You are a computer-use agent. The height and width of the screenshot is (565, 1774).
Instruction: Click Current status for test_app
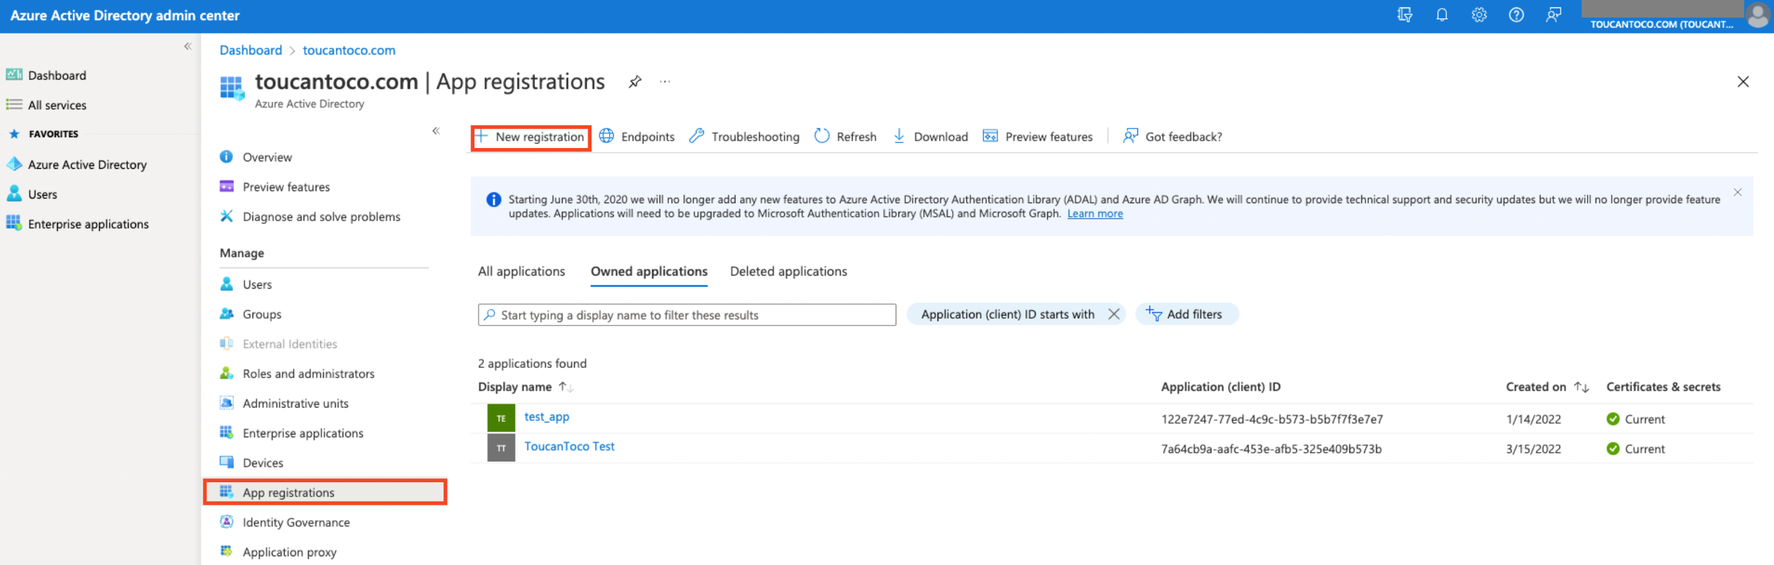tap(1636, 419)
